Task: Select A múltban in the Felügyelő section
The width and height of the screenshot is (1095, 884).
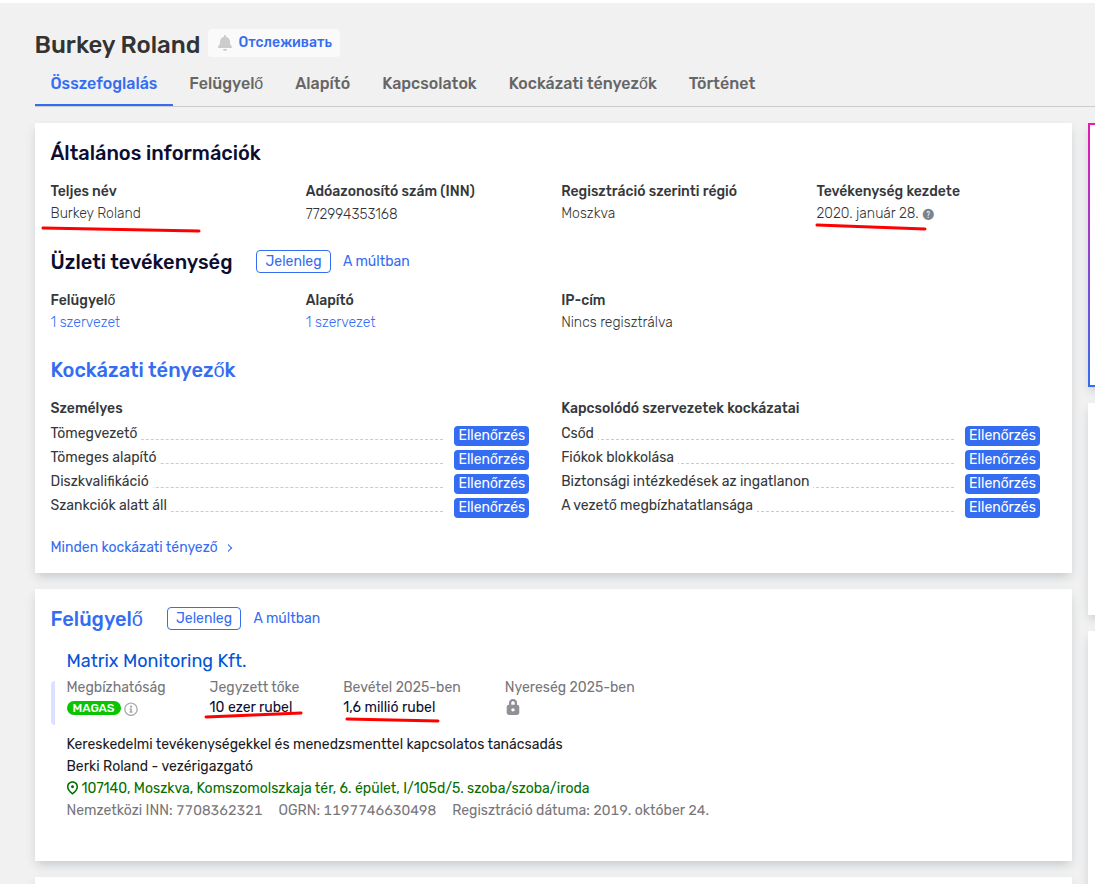Action: pos(287,618)
